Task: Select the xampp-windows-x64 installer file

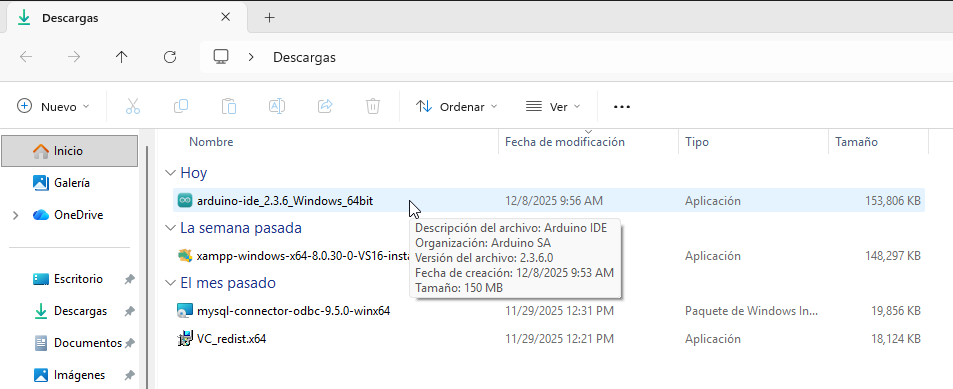Action: coord(303,256)
